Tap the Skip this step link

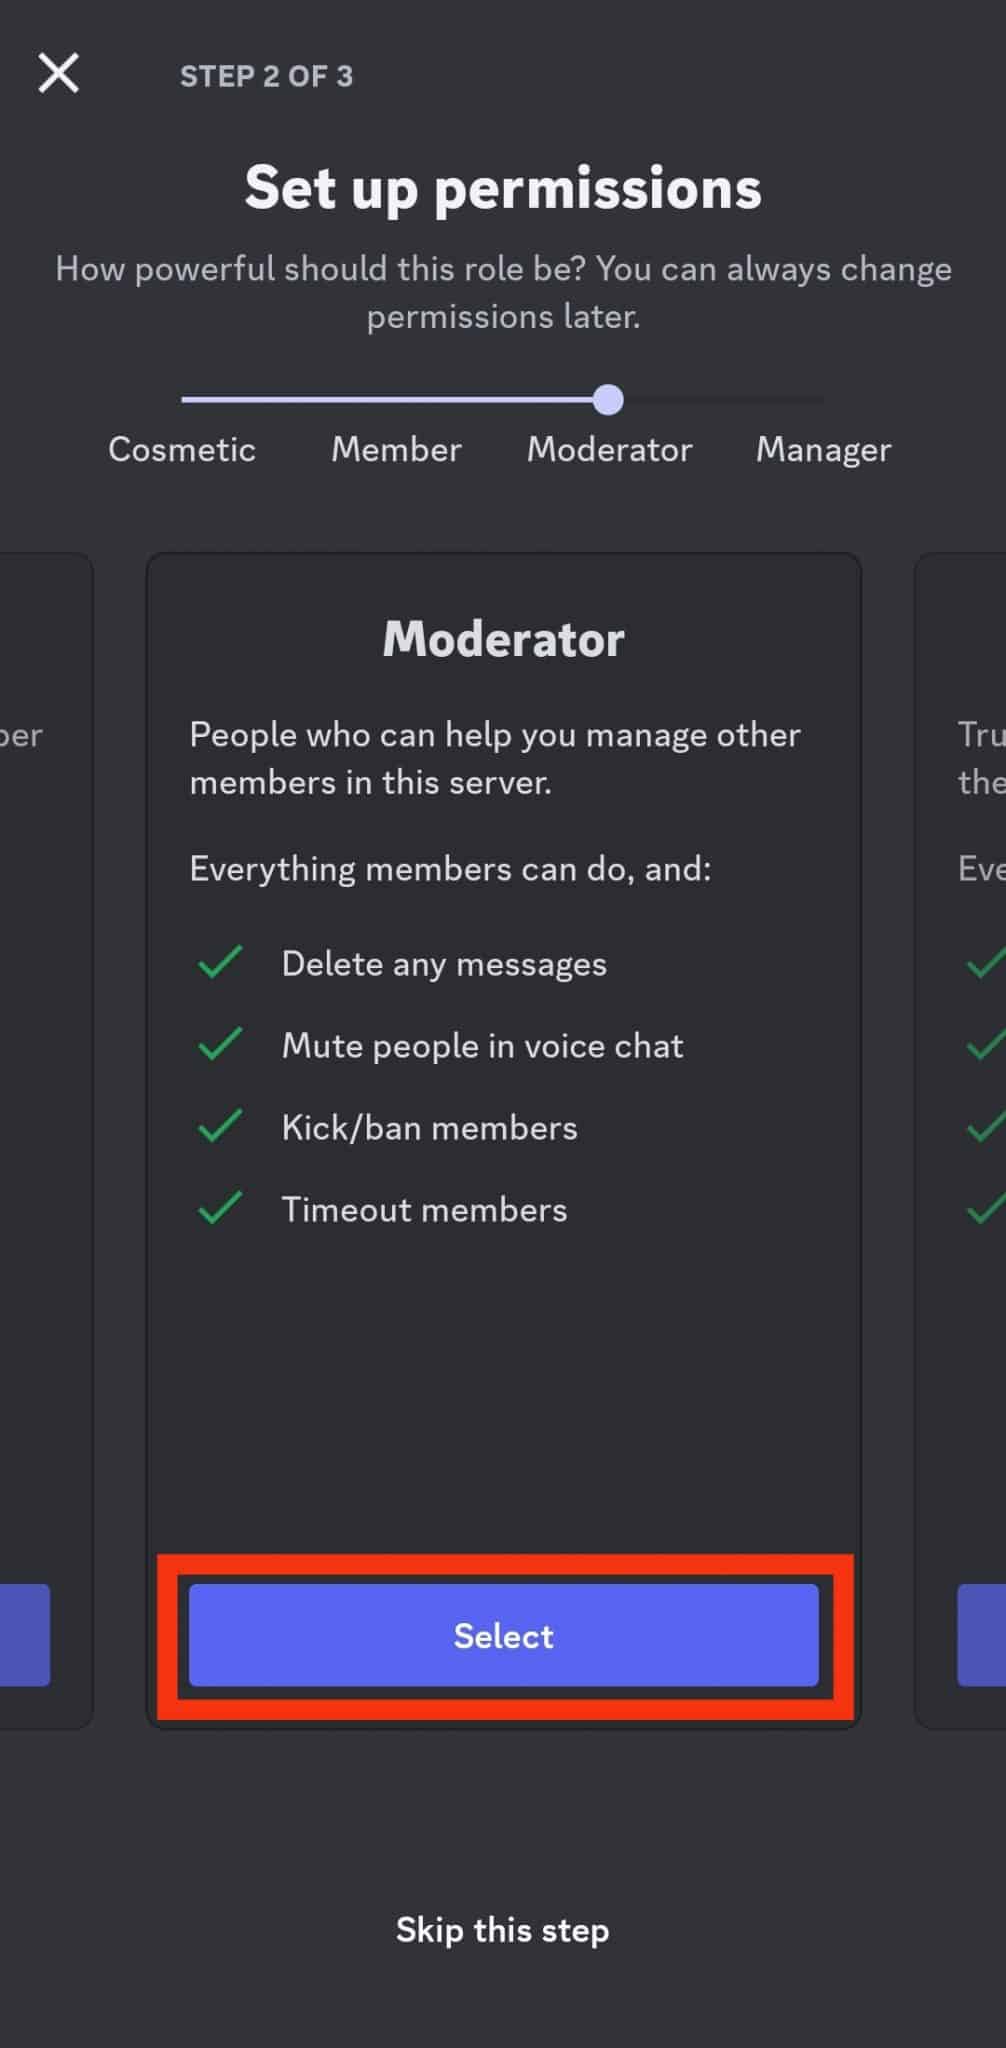(502, 1930)
